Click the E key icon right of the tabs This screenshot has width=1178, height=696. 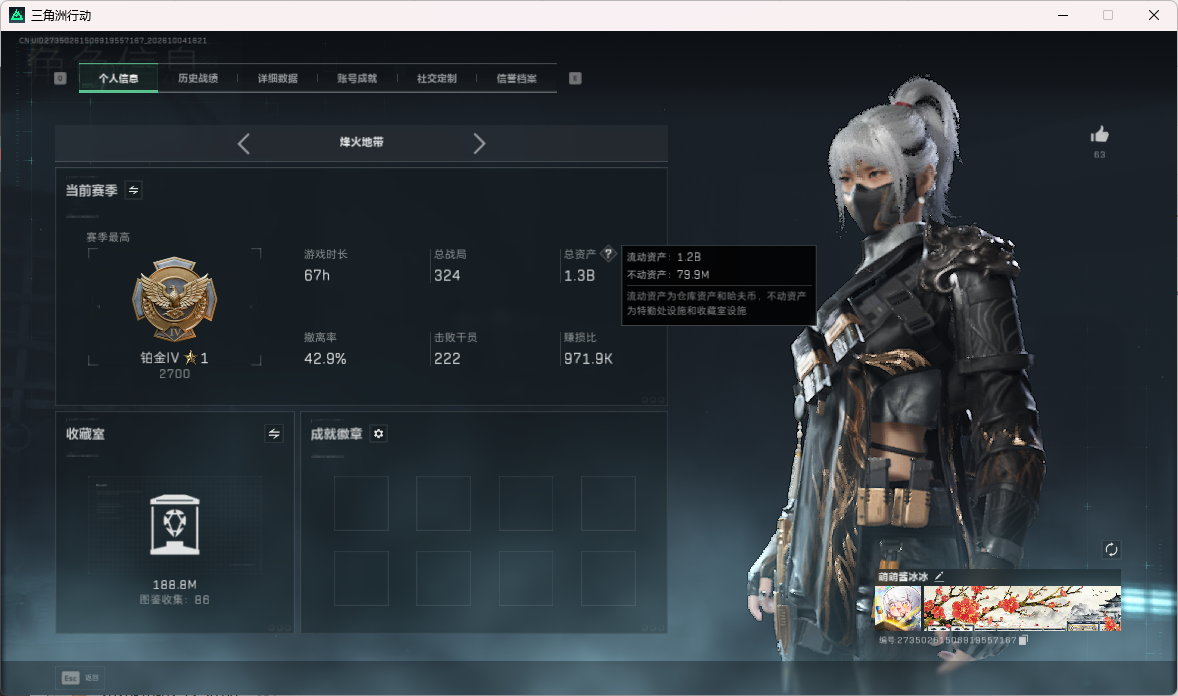575,78
